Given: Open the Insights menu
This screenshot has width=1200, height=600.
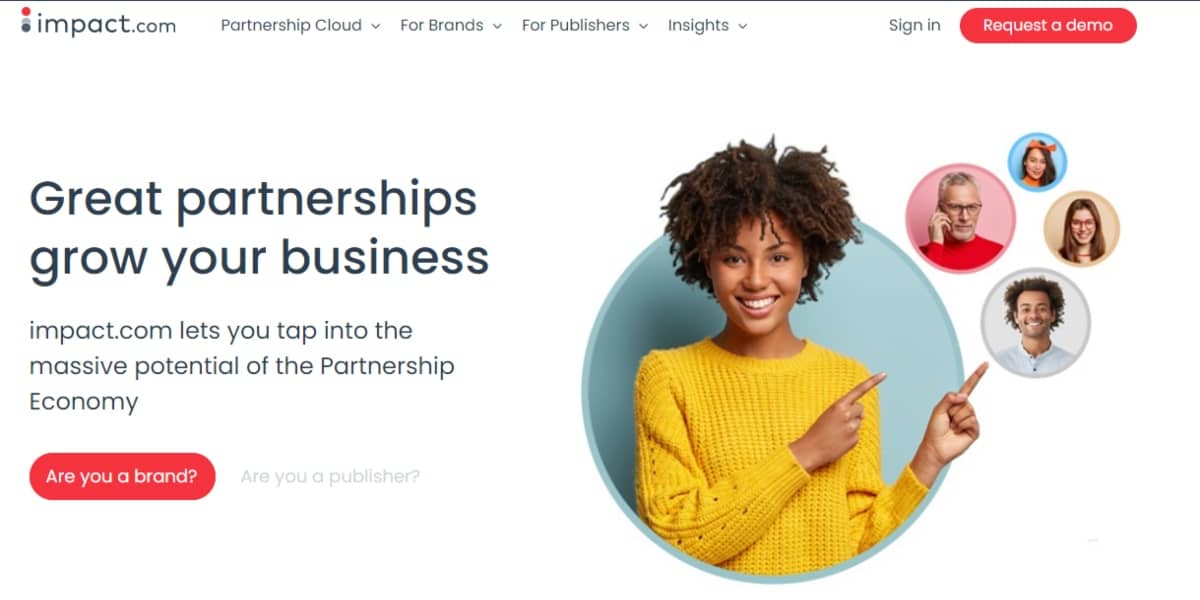Looking at the screenshot, I should [707, 26].
